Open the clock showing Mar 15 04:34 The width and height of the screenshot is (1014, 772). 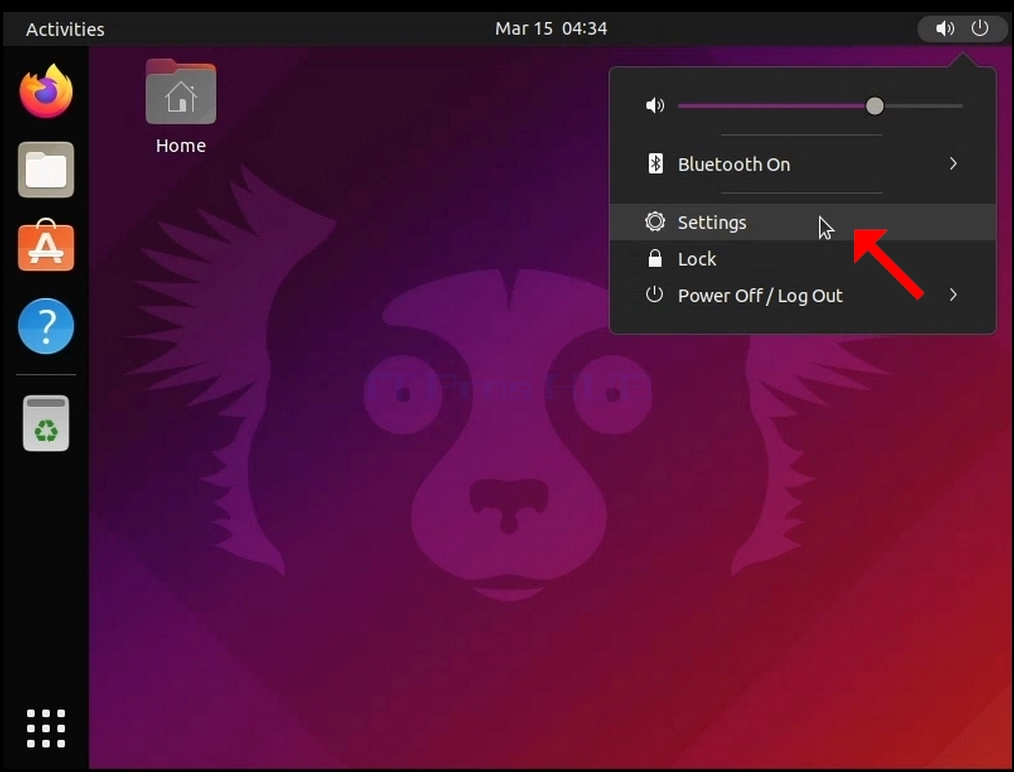[551, 28]
